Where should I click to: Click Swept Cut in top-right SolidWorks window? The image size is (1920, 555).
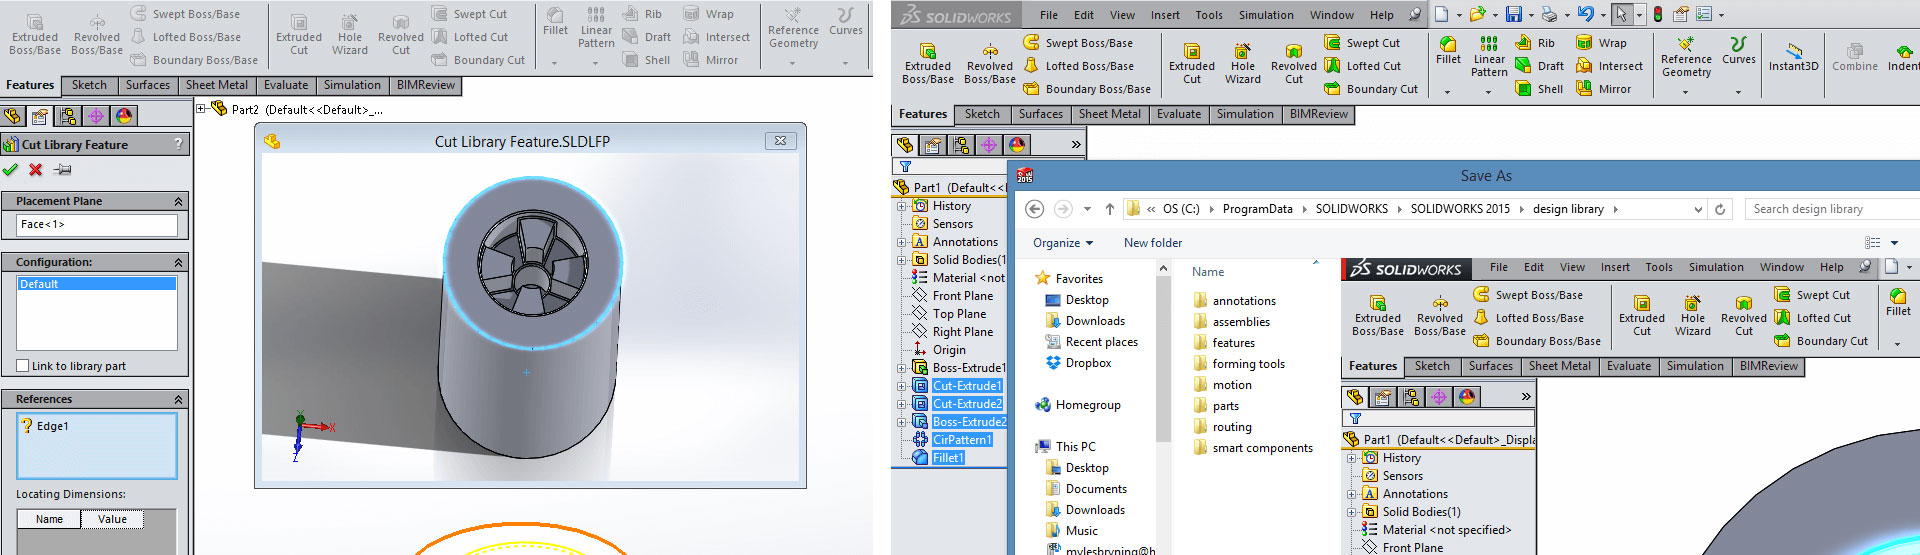1362,43
